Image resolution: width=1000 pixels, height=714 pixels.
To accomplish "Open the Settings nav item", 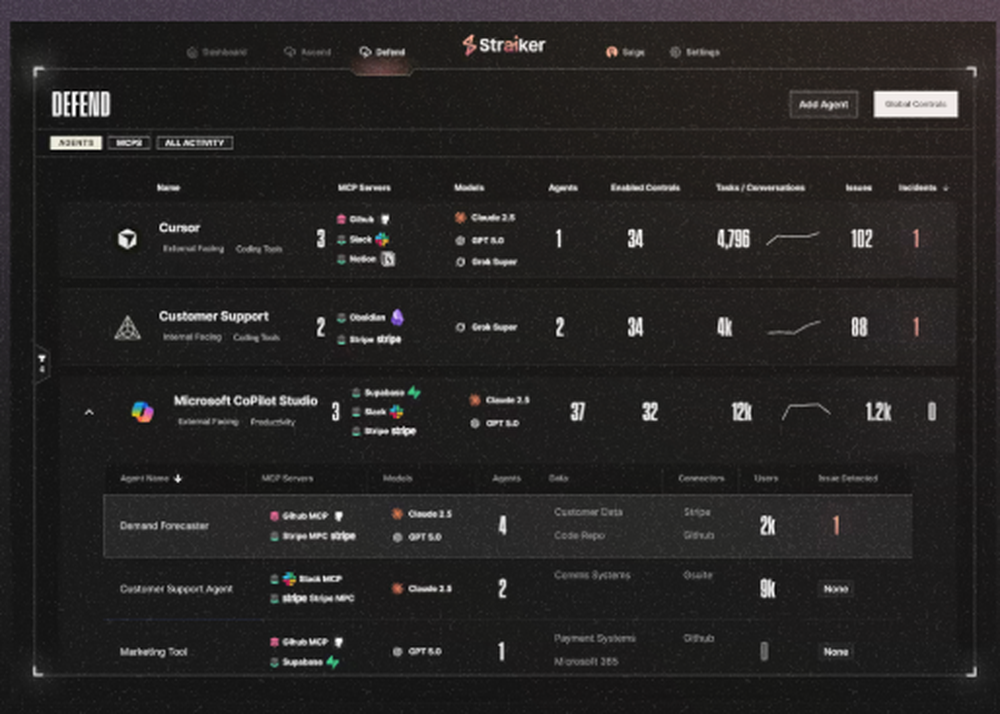I will coord(695,52).
